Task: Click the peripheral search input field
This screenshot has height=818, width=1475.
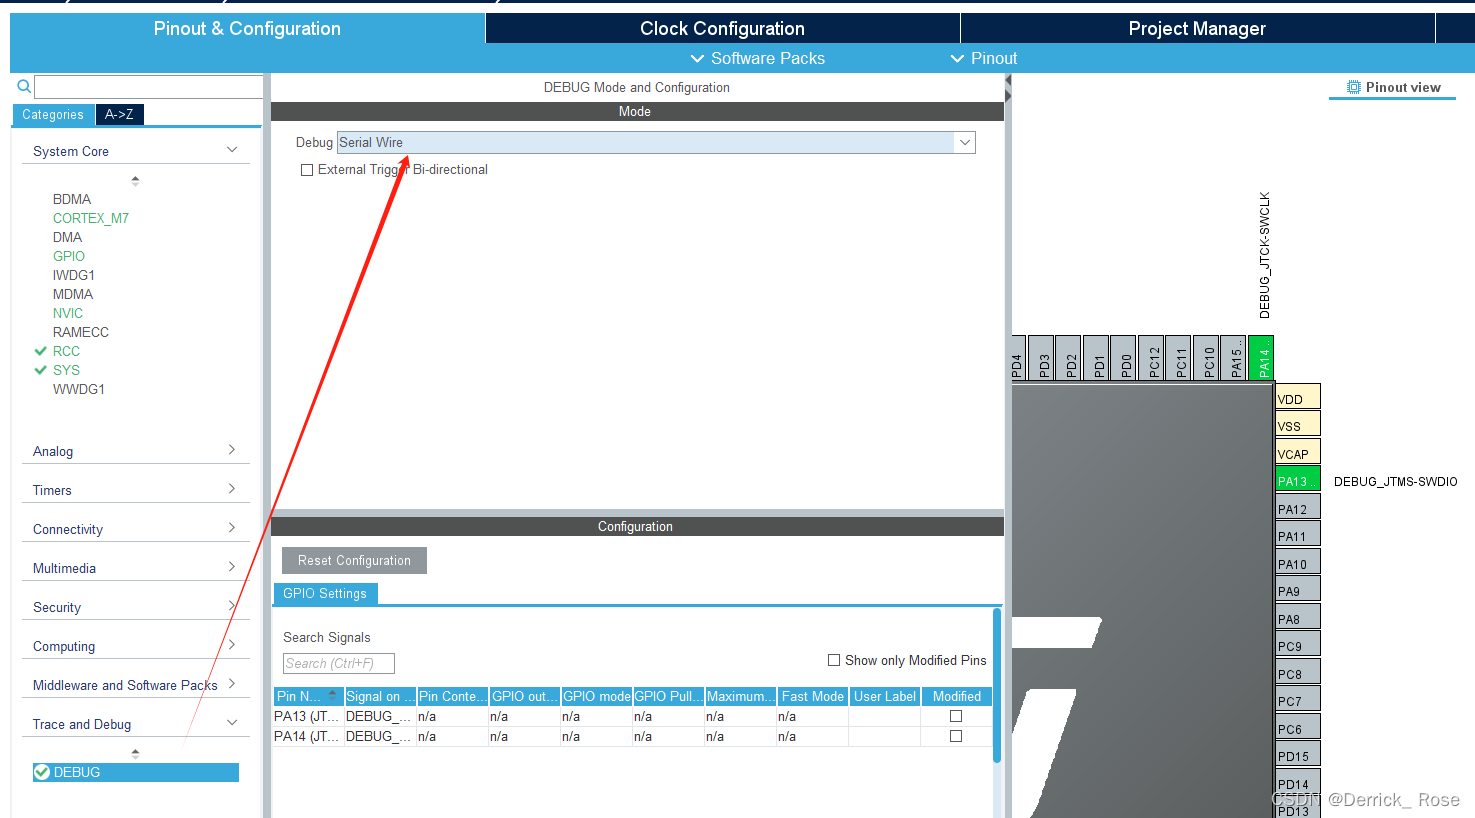Action: pyautogui.click(x=148, y=87)
